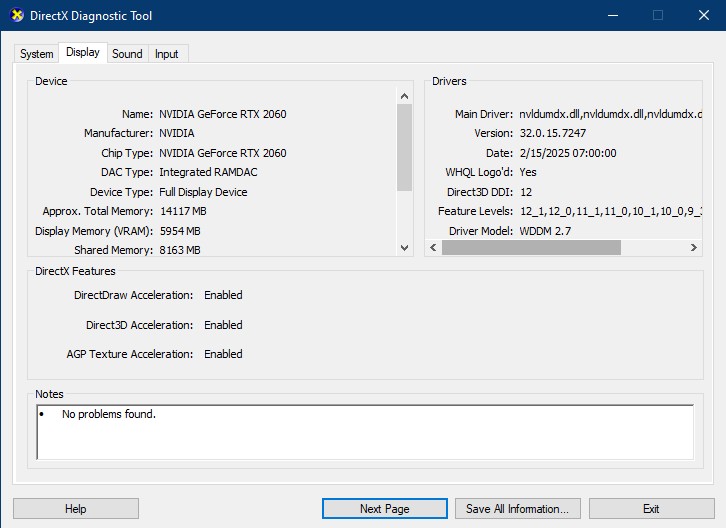The image size is (726, 528).
Task: Go to the Input tab
Action: (x=167, y=54)
